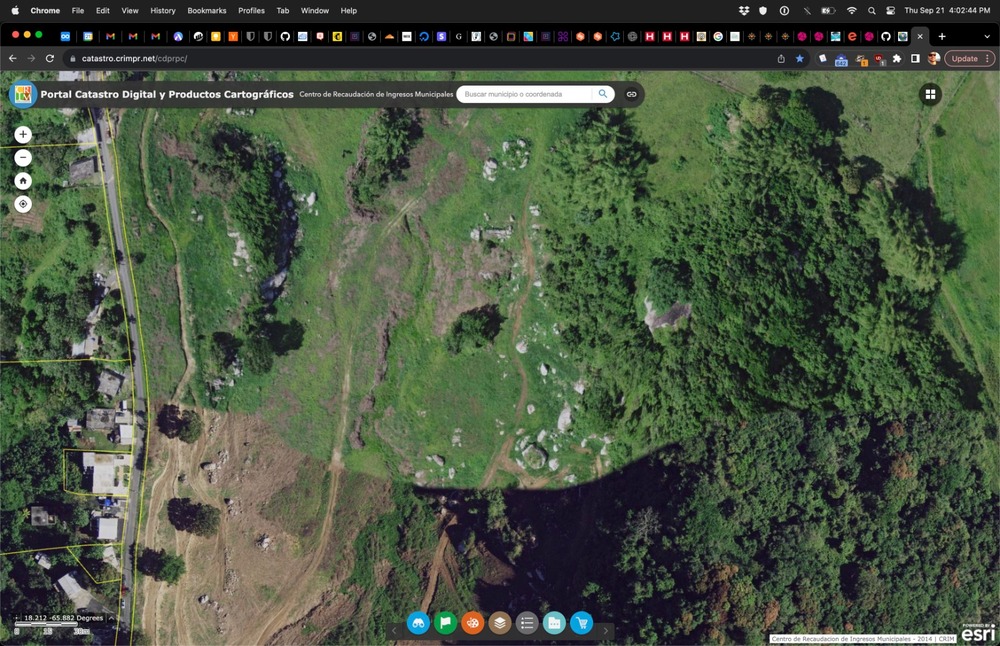Close the current browser tab
The width and height of the screenshot is (1000, 646).
(x=920, y=36)
